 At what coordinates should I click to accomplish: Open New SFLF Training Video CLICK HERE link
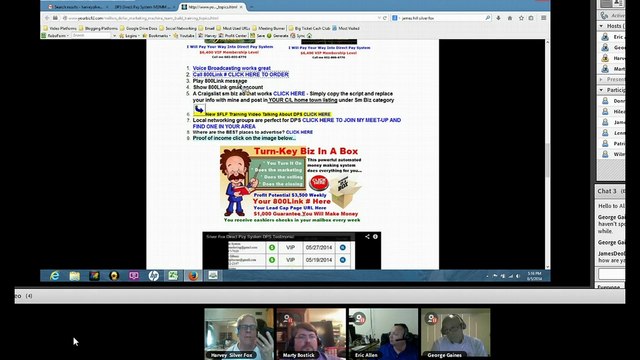click(x=268, y=114)
